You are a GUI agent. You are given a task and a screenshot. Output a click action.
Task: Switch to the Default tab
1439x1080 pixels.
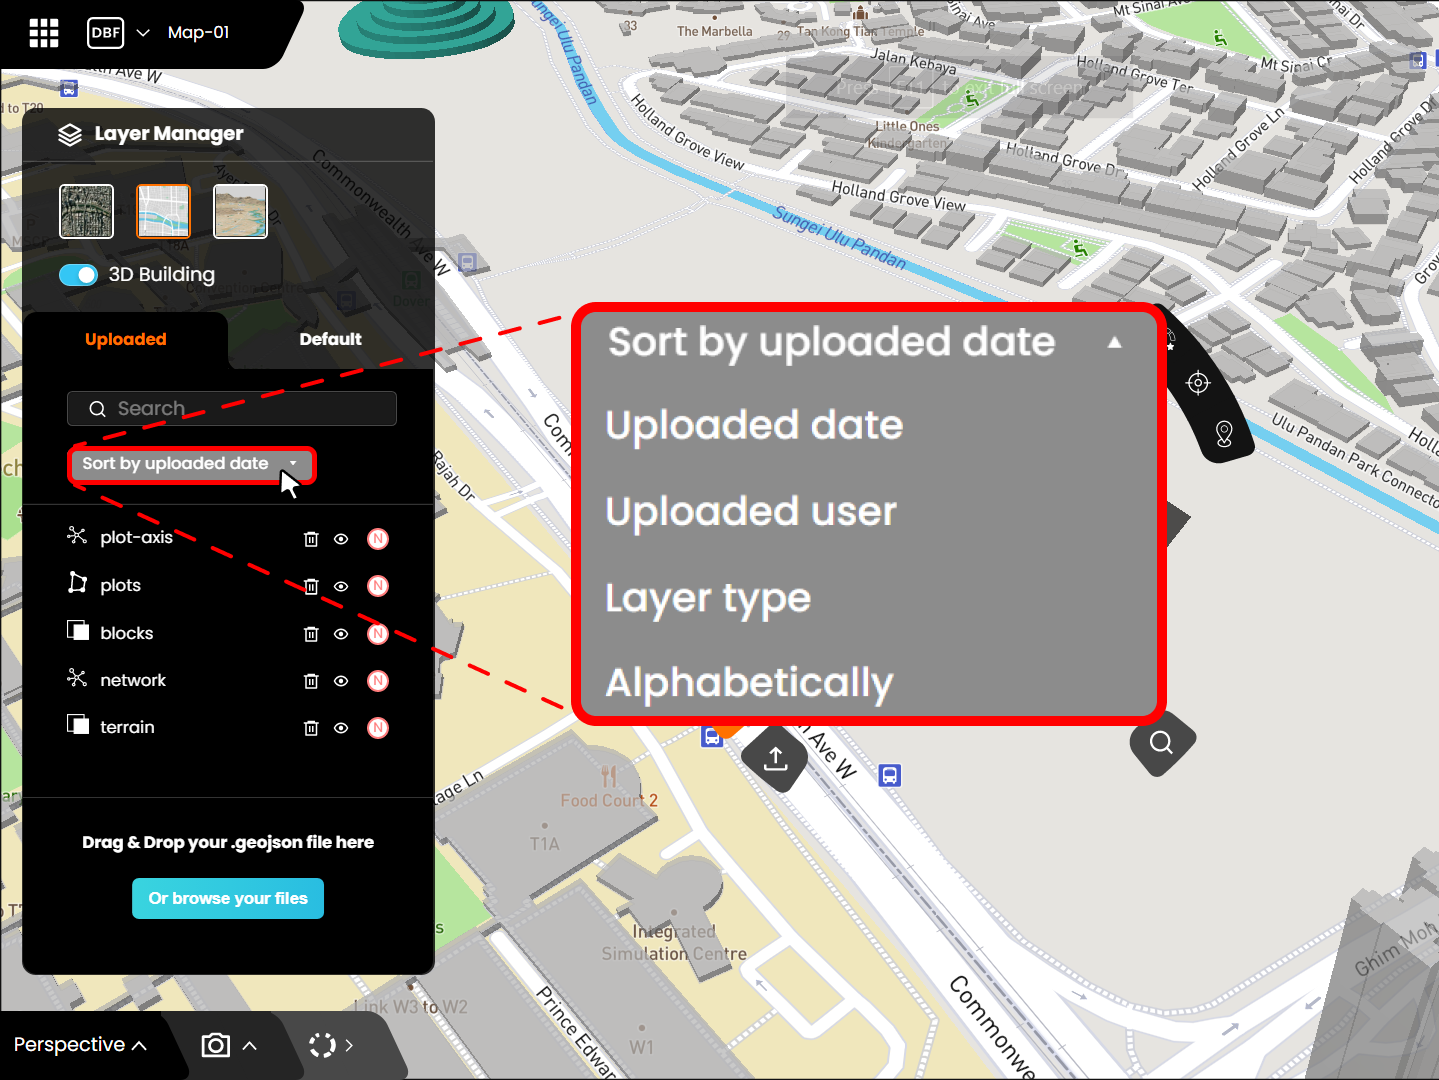coord(330,340)
